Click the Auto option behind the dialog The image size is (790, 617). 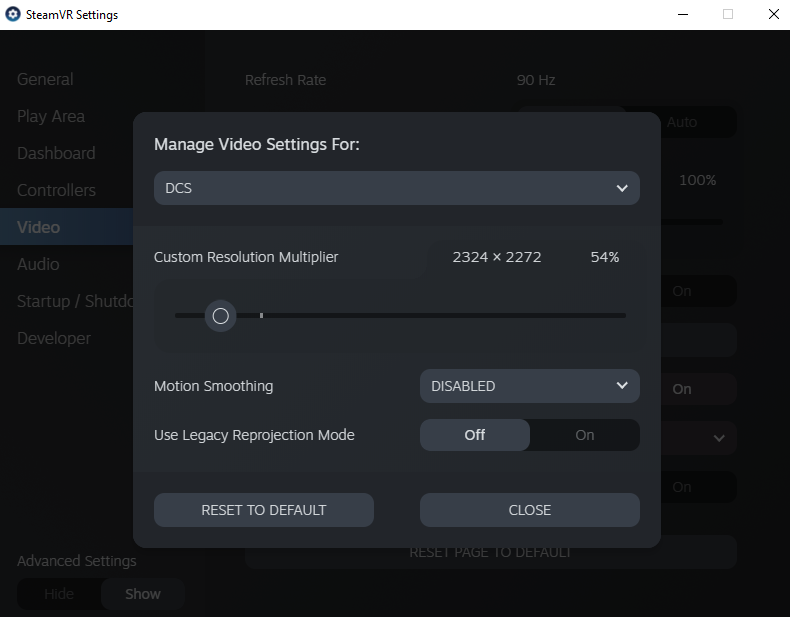coord(682,122)
